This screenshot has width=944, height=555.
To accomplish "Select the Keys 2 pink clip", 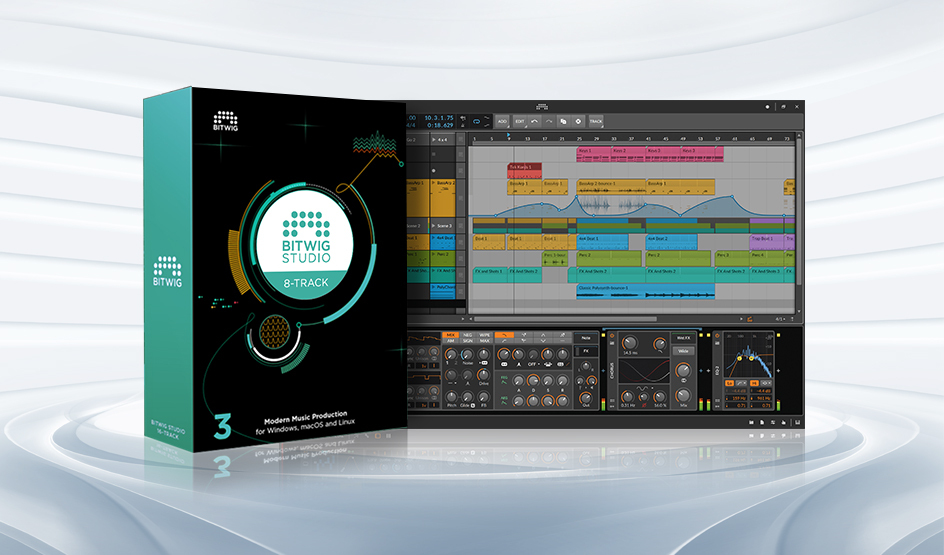I will pyautogui.click(x=629, y=155).
